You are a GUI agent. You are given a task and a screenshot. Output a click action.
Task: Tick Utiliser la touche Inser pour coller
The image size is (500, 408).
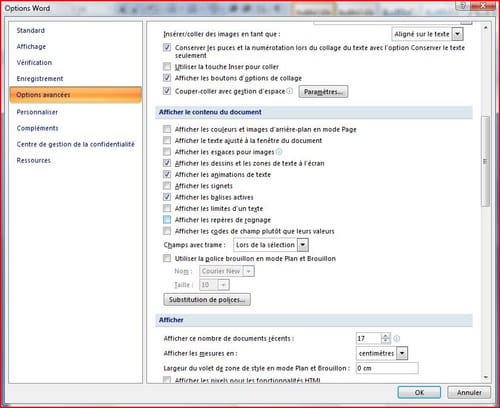tap(167, 67)
